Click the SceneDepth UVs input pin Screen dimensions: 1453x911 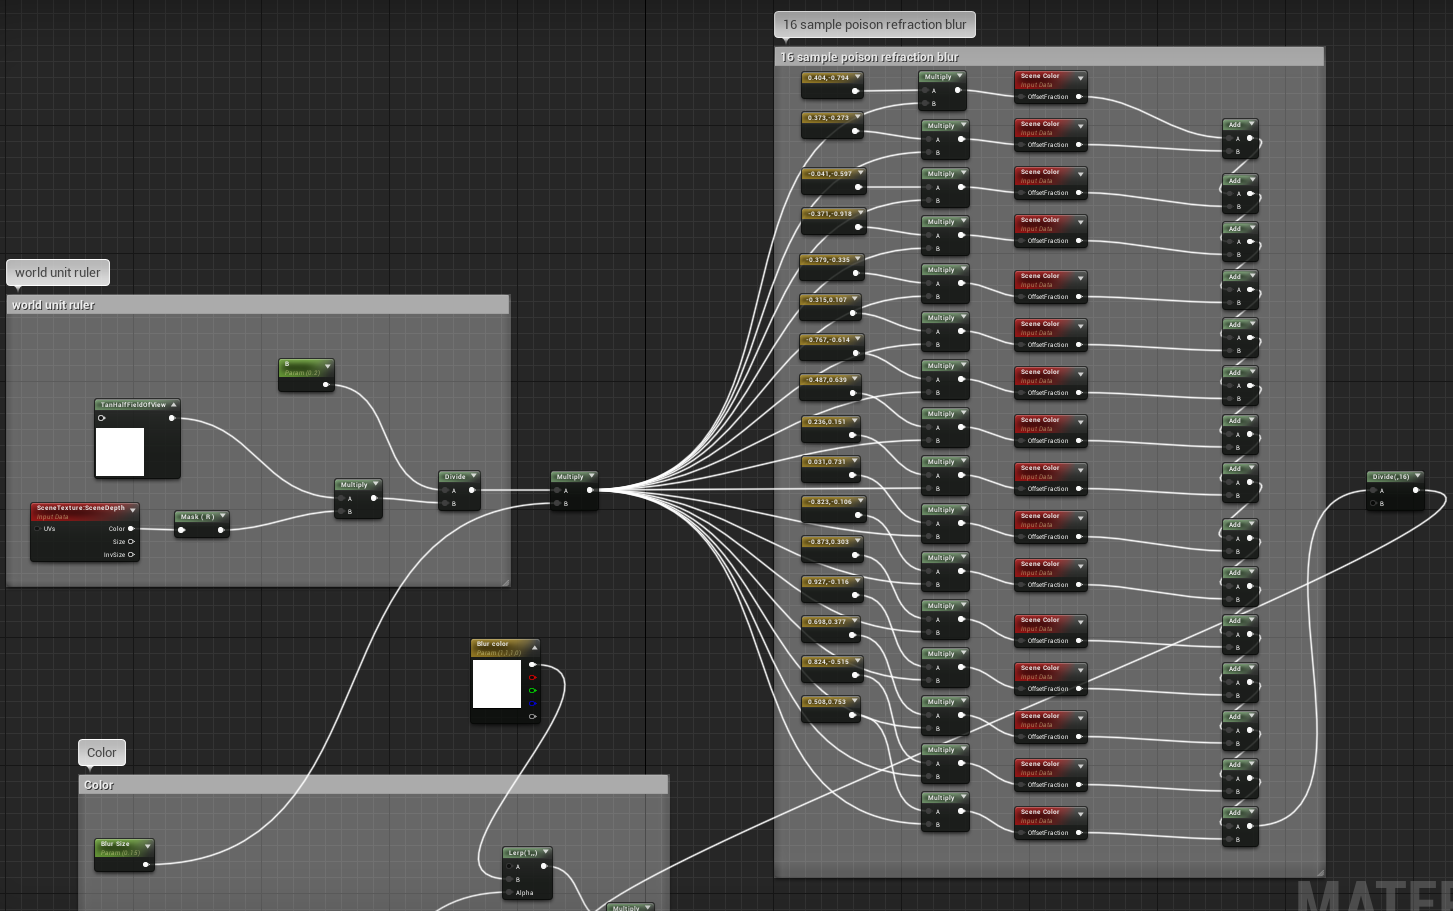tap(38, 529)
